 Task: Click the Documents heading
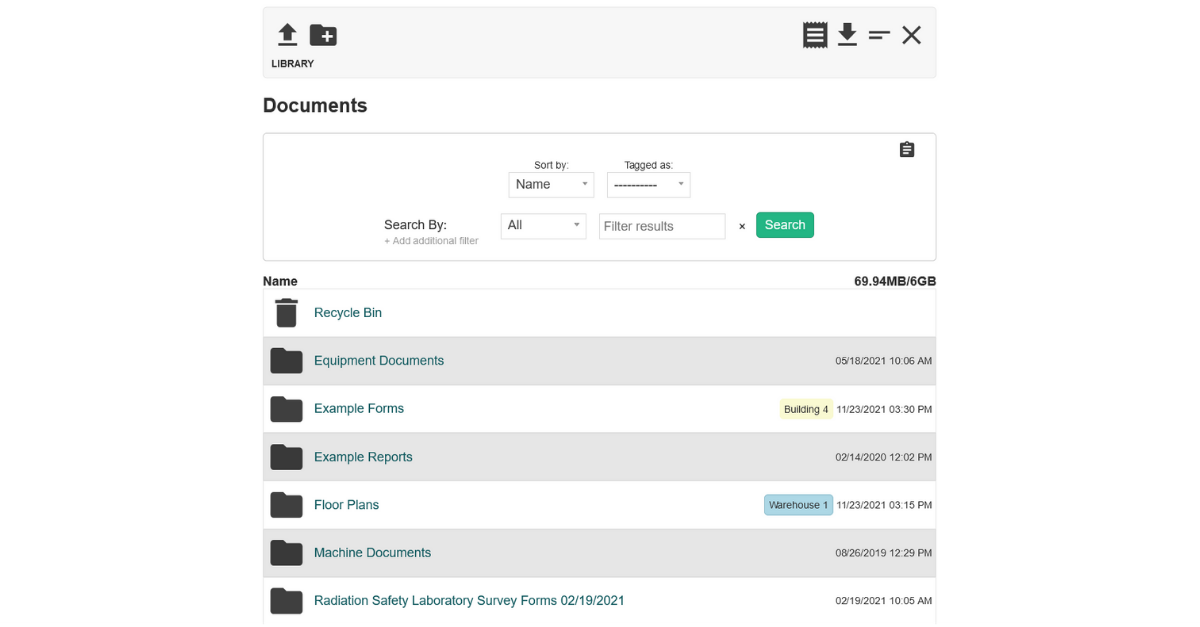click(315, 105)
